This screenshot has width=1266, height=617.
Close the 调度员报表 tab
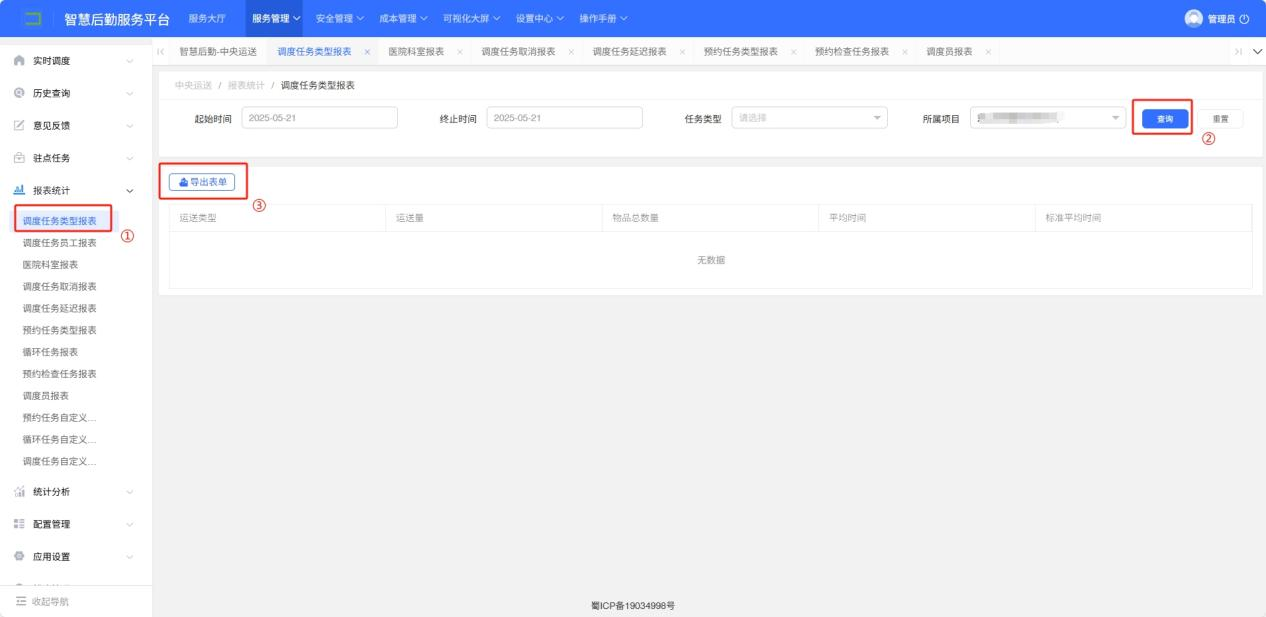click(x=988, y=51)
